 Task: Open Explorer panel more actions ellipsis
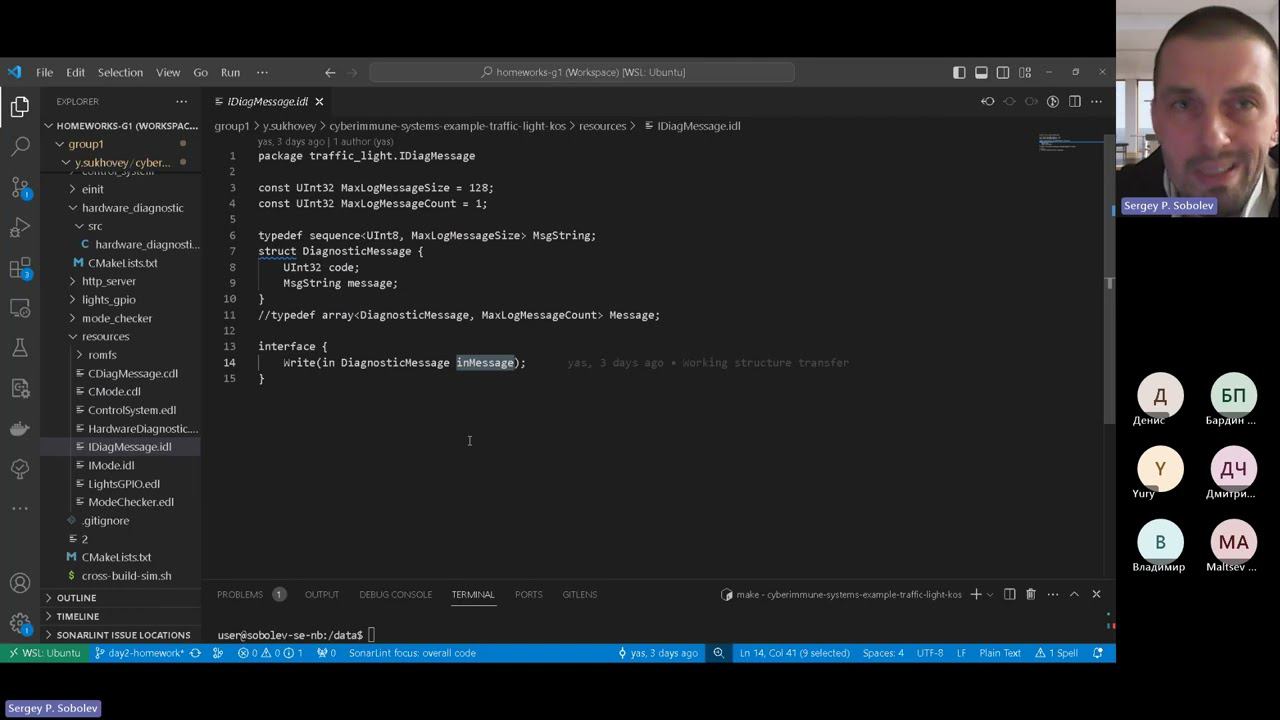pos(181,101)
